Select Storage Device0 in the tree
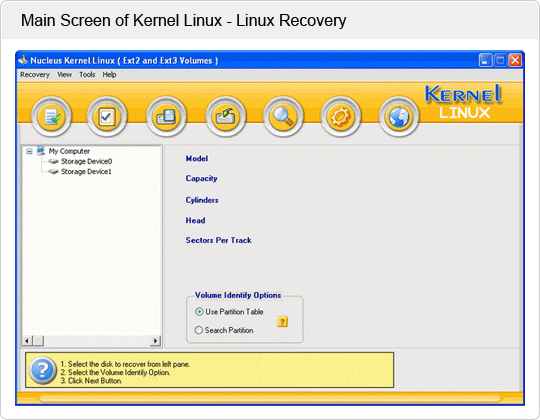This screenshot has width=540, height=420. [86, 161]
